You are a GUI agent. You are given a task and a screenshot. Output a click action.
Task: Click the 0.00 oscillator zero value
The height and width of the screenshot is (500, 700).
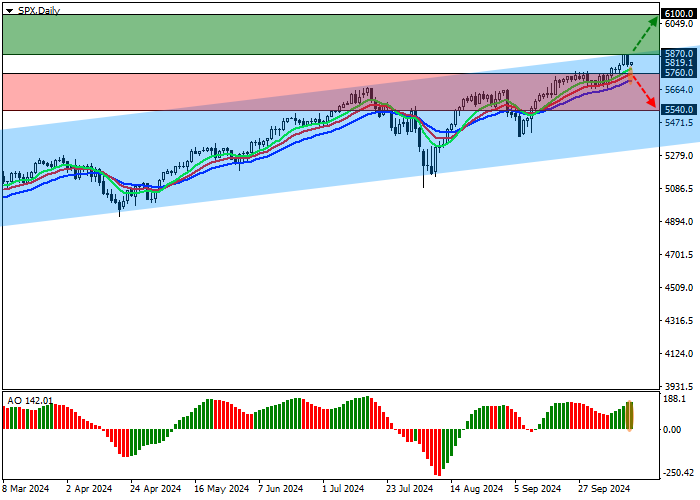tap(672, 429)
